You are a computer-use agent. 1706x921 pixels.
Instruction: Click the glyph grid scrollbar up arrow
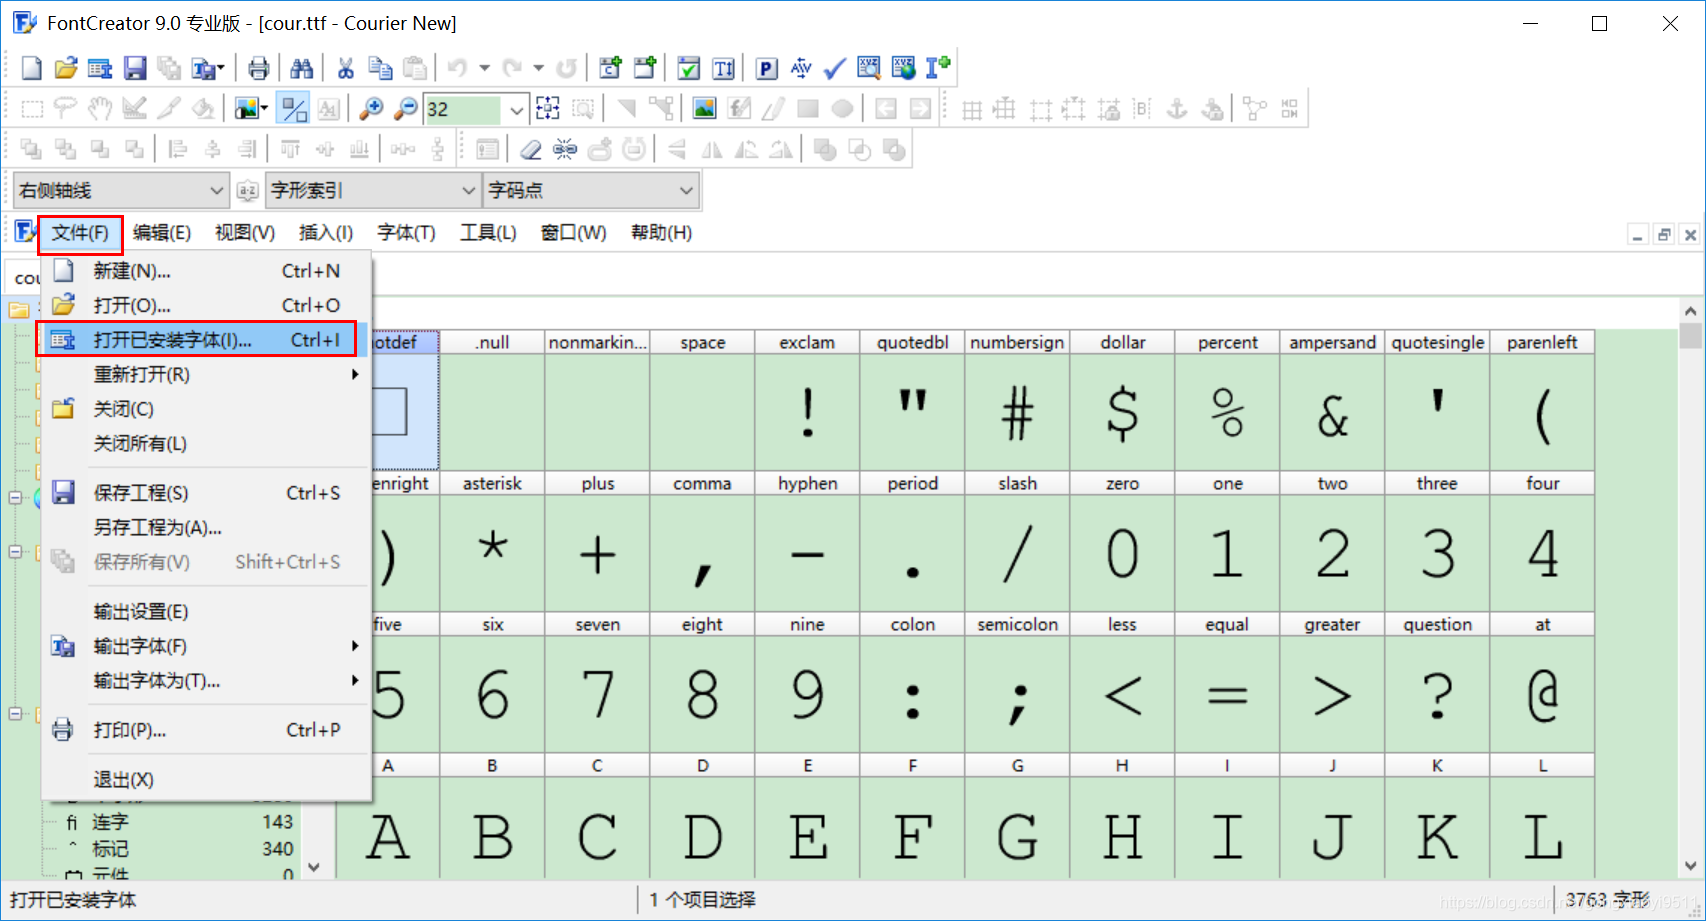pos(1691,311)
